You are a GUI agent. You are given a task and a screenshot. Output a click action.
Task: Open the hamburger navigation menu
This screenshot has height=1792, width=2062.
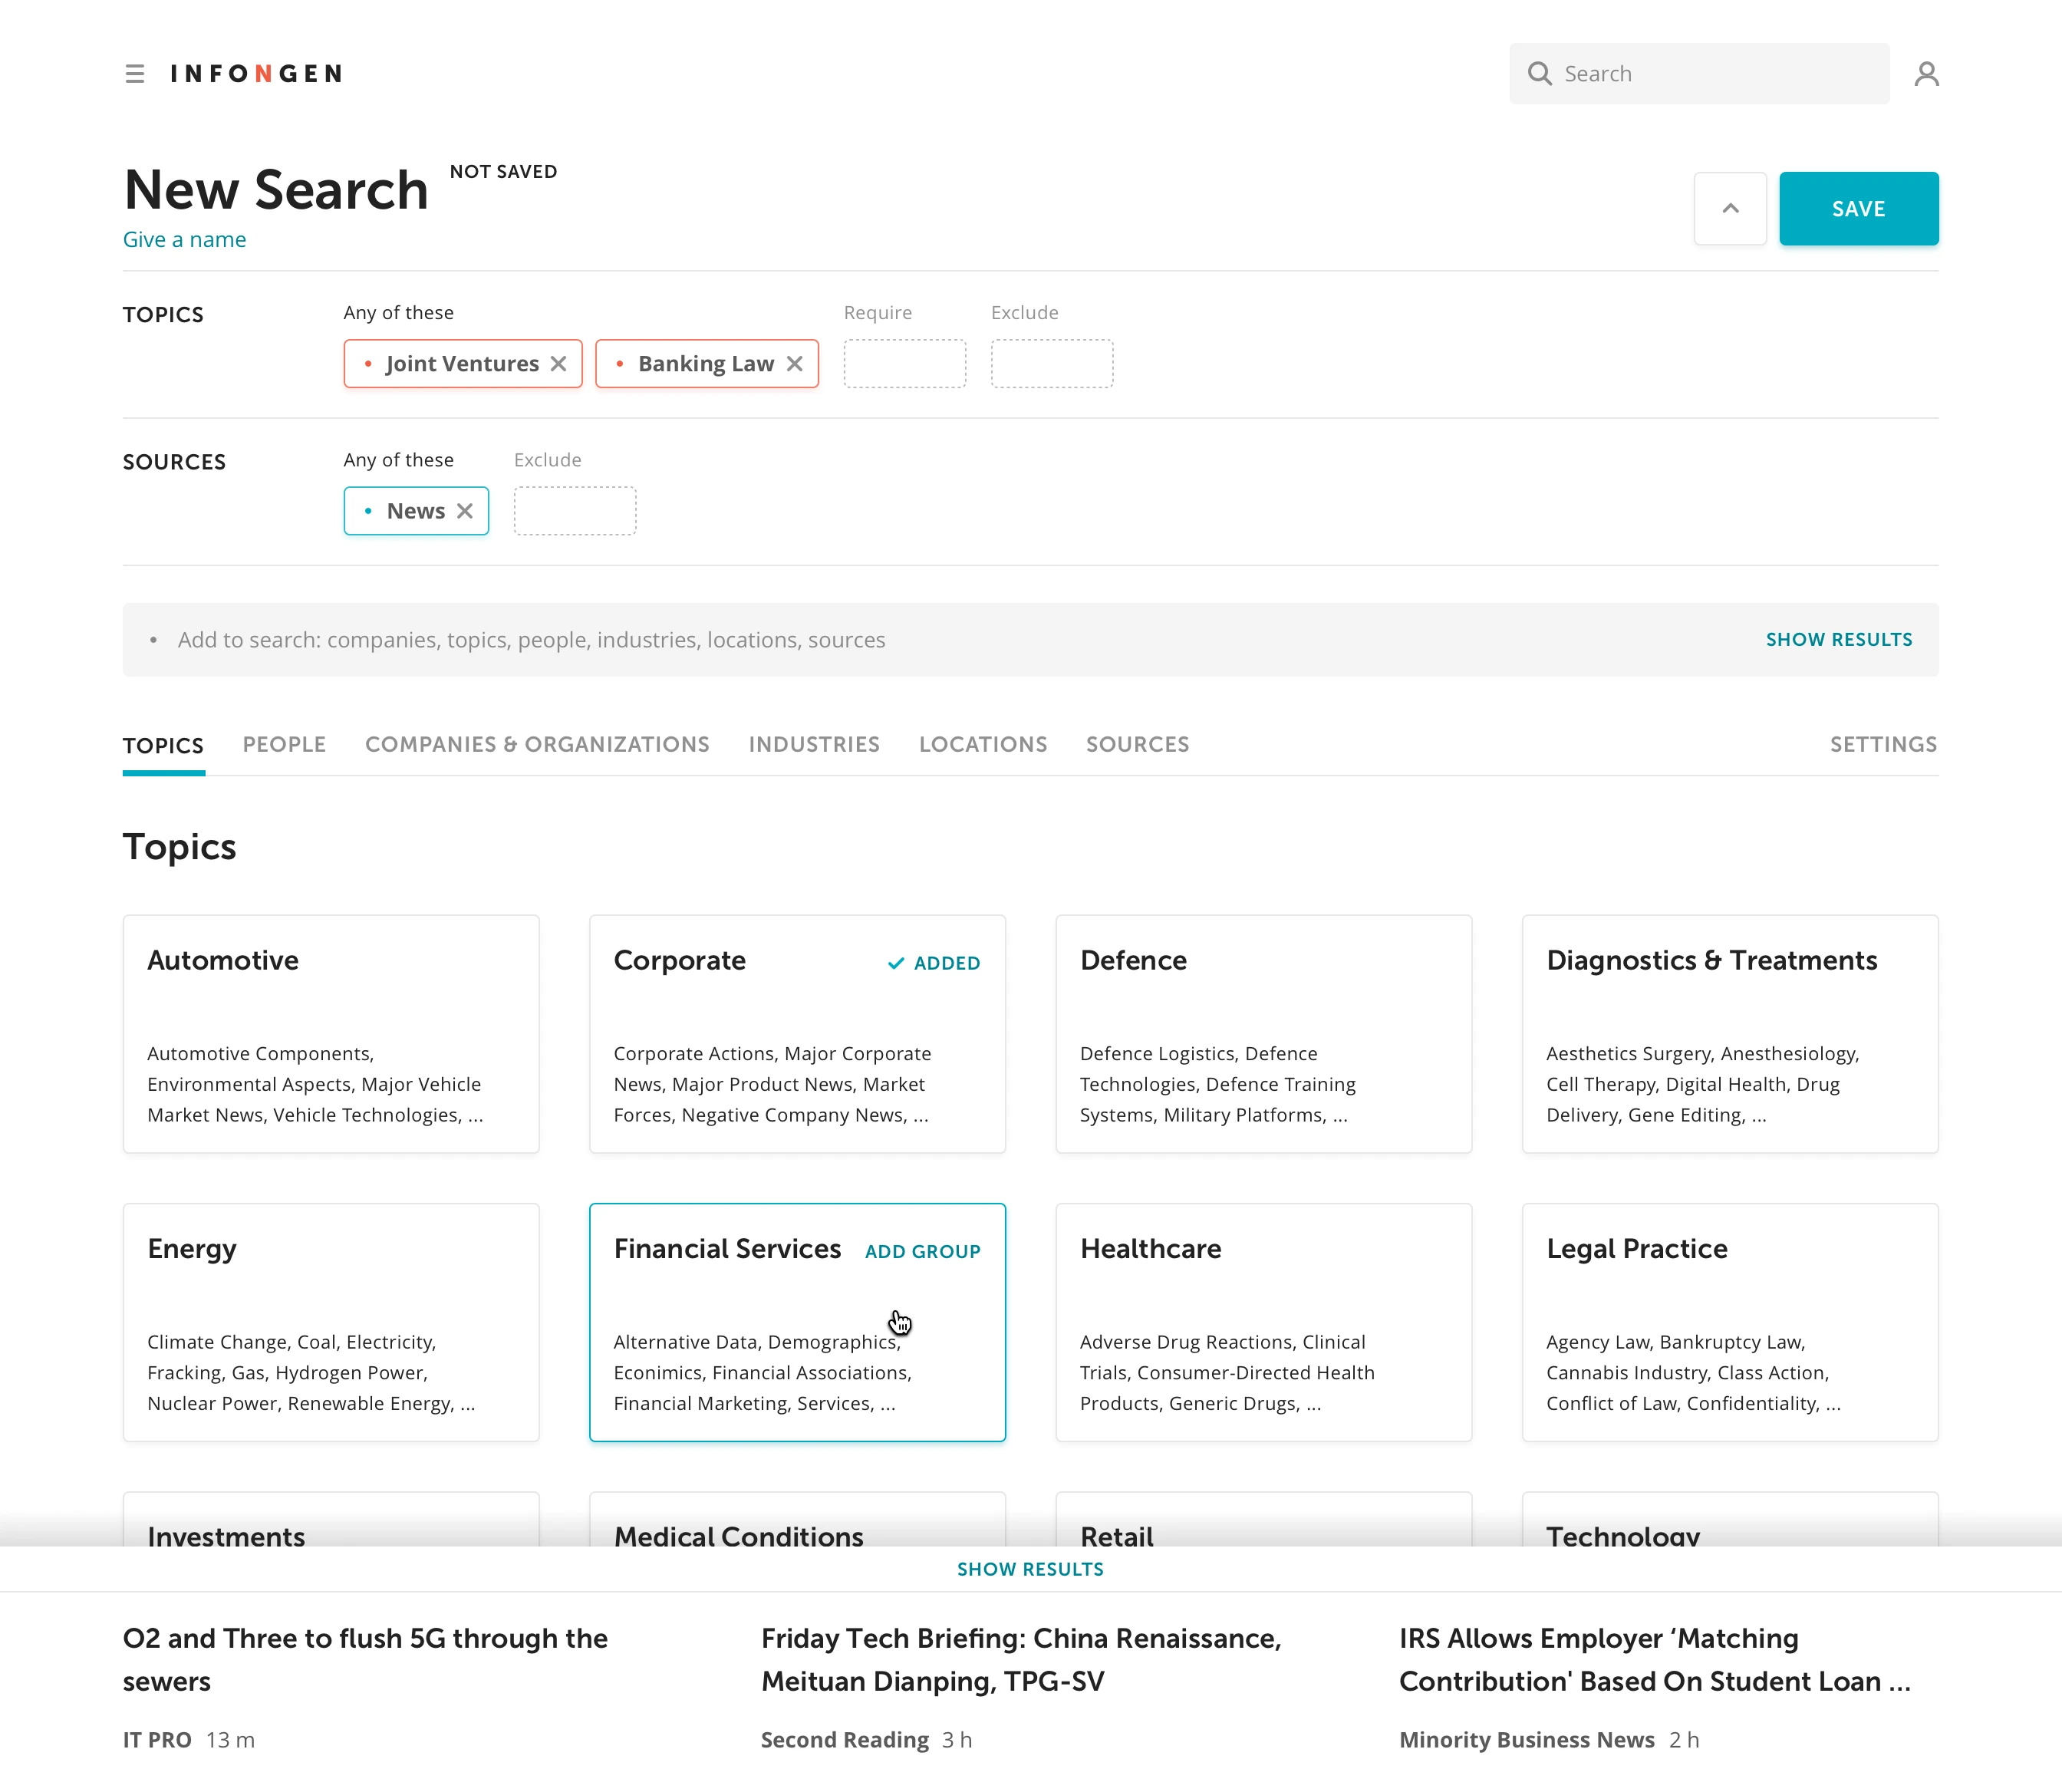tap(135, 73)
